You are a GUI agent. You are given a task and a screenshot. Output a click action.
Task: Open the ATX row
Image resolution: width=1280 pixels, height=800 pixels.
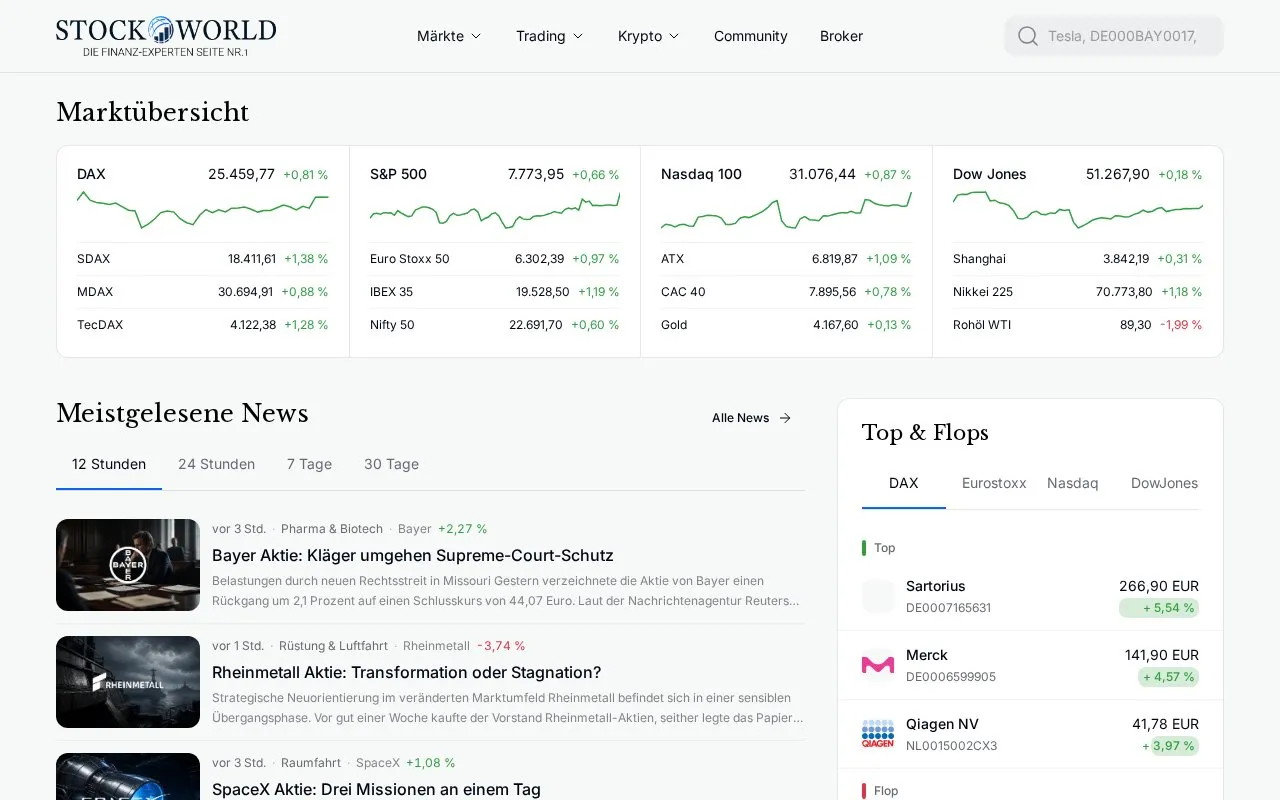click(x=786, y=259)
